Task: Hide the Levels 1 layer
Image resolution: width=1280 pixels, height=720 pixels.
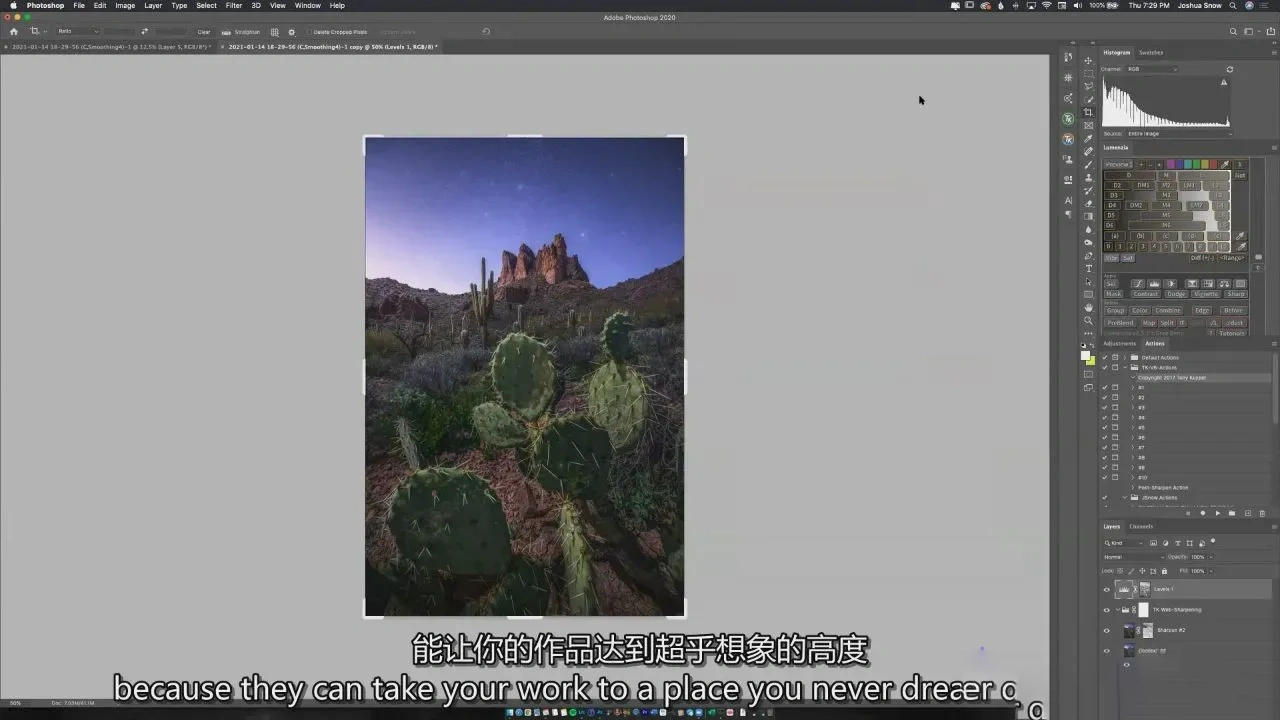Action: [1106, 589]
